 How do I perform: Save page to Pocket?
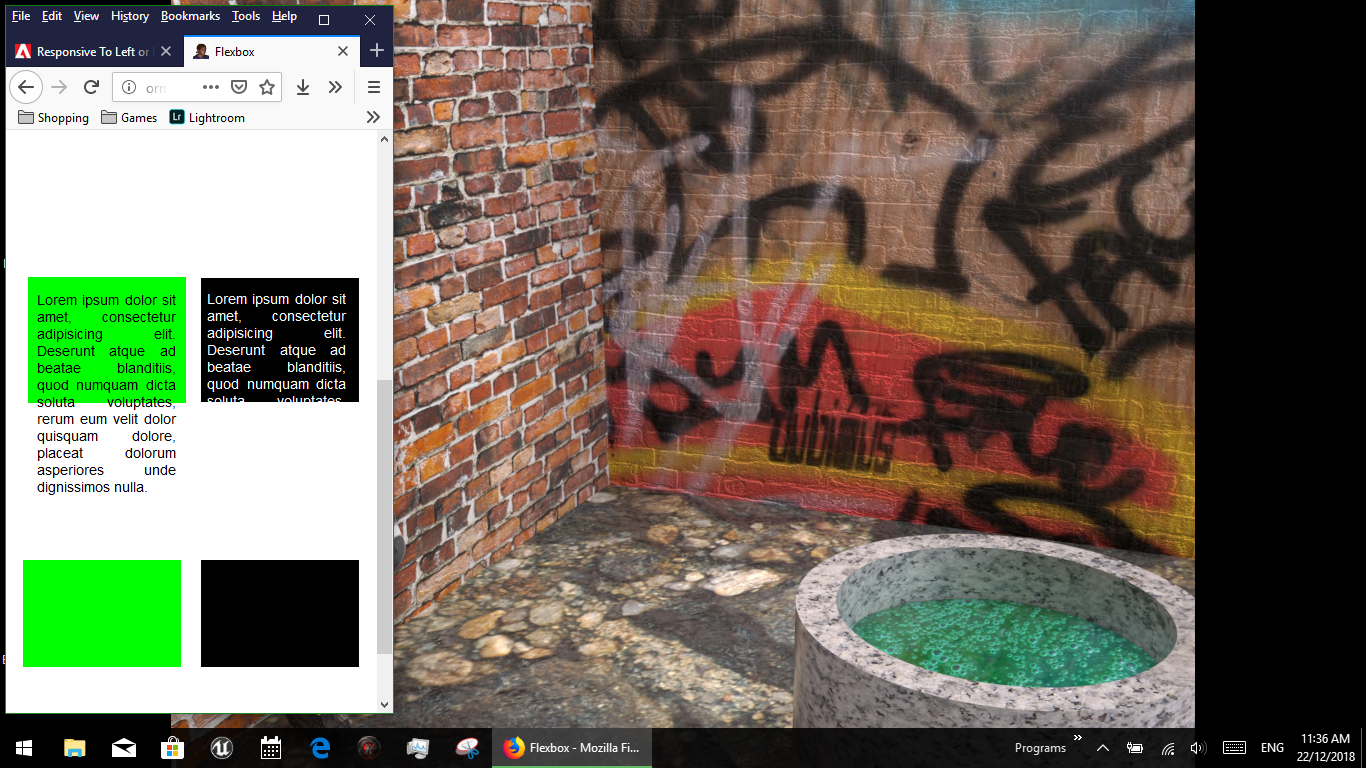(x=239, y=87)
